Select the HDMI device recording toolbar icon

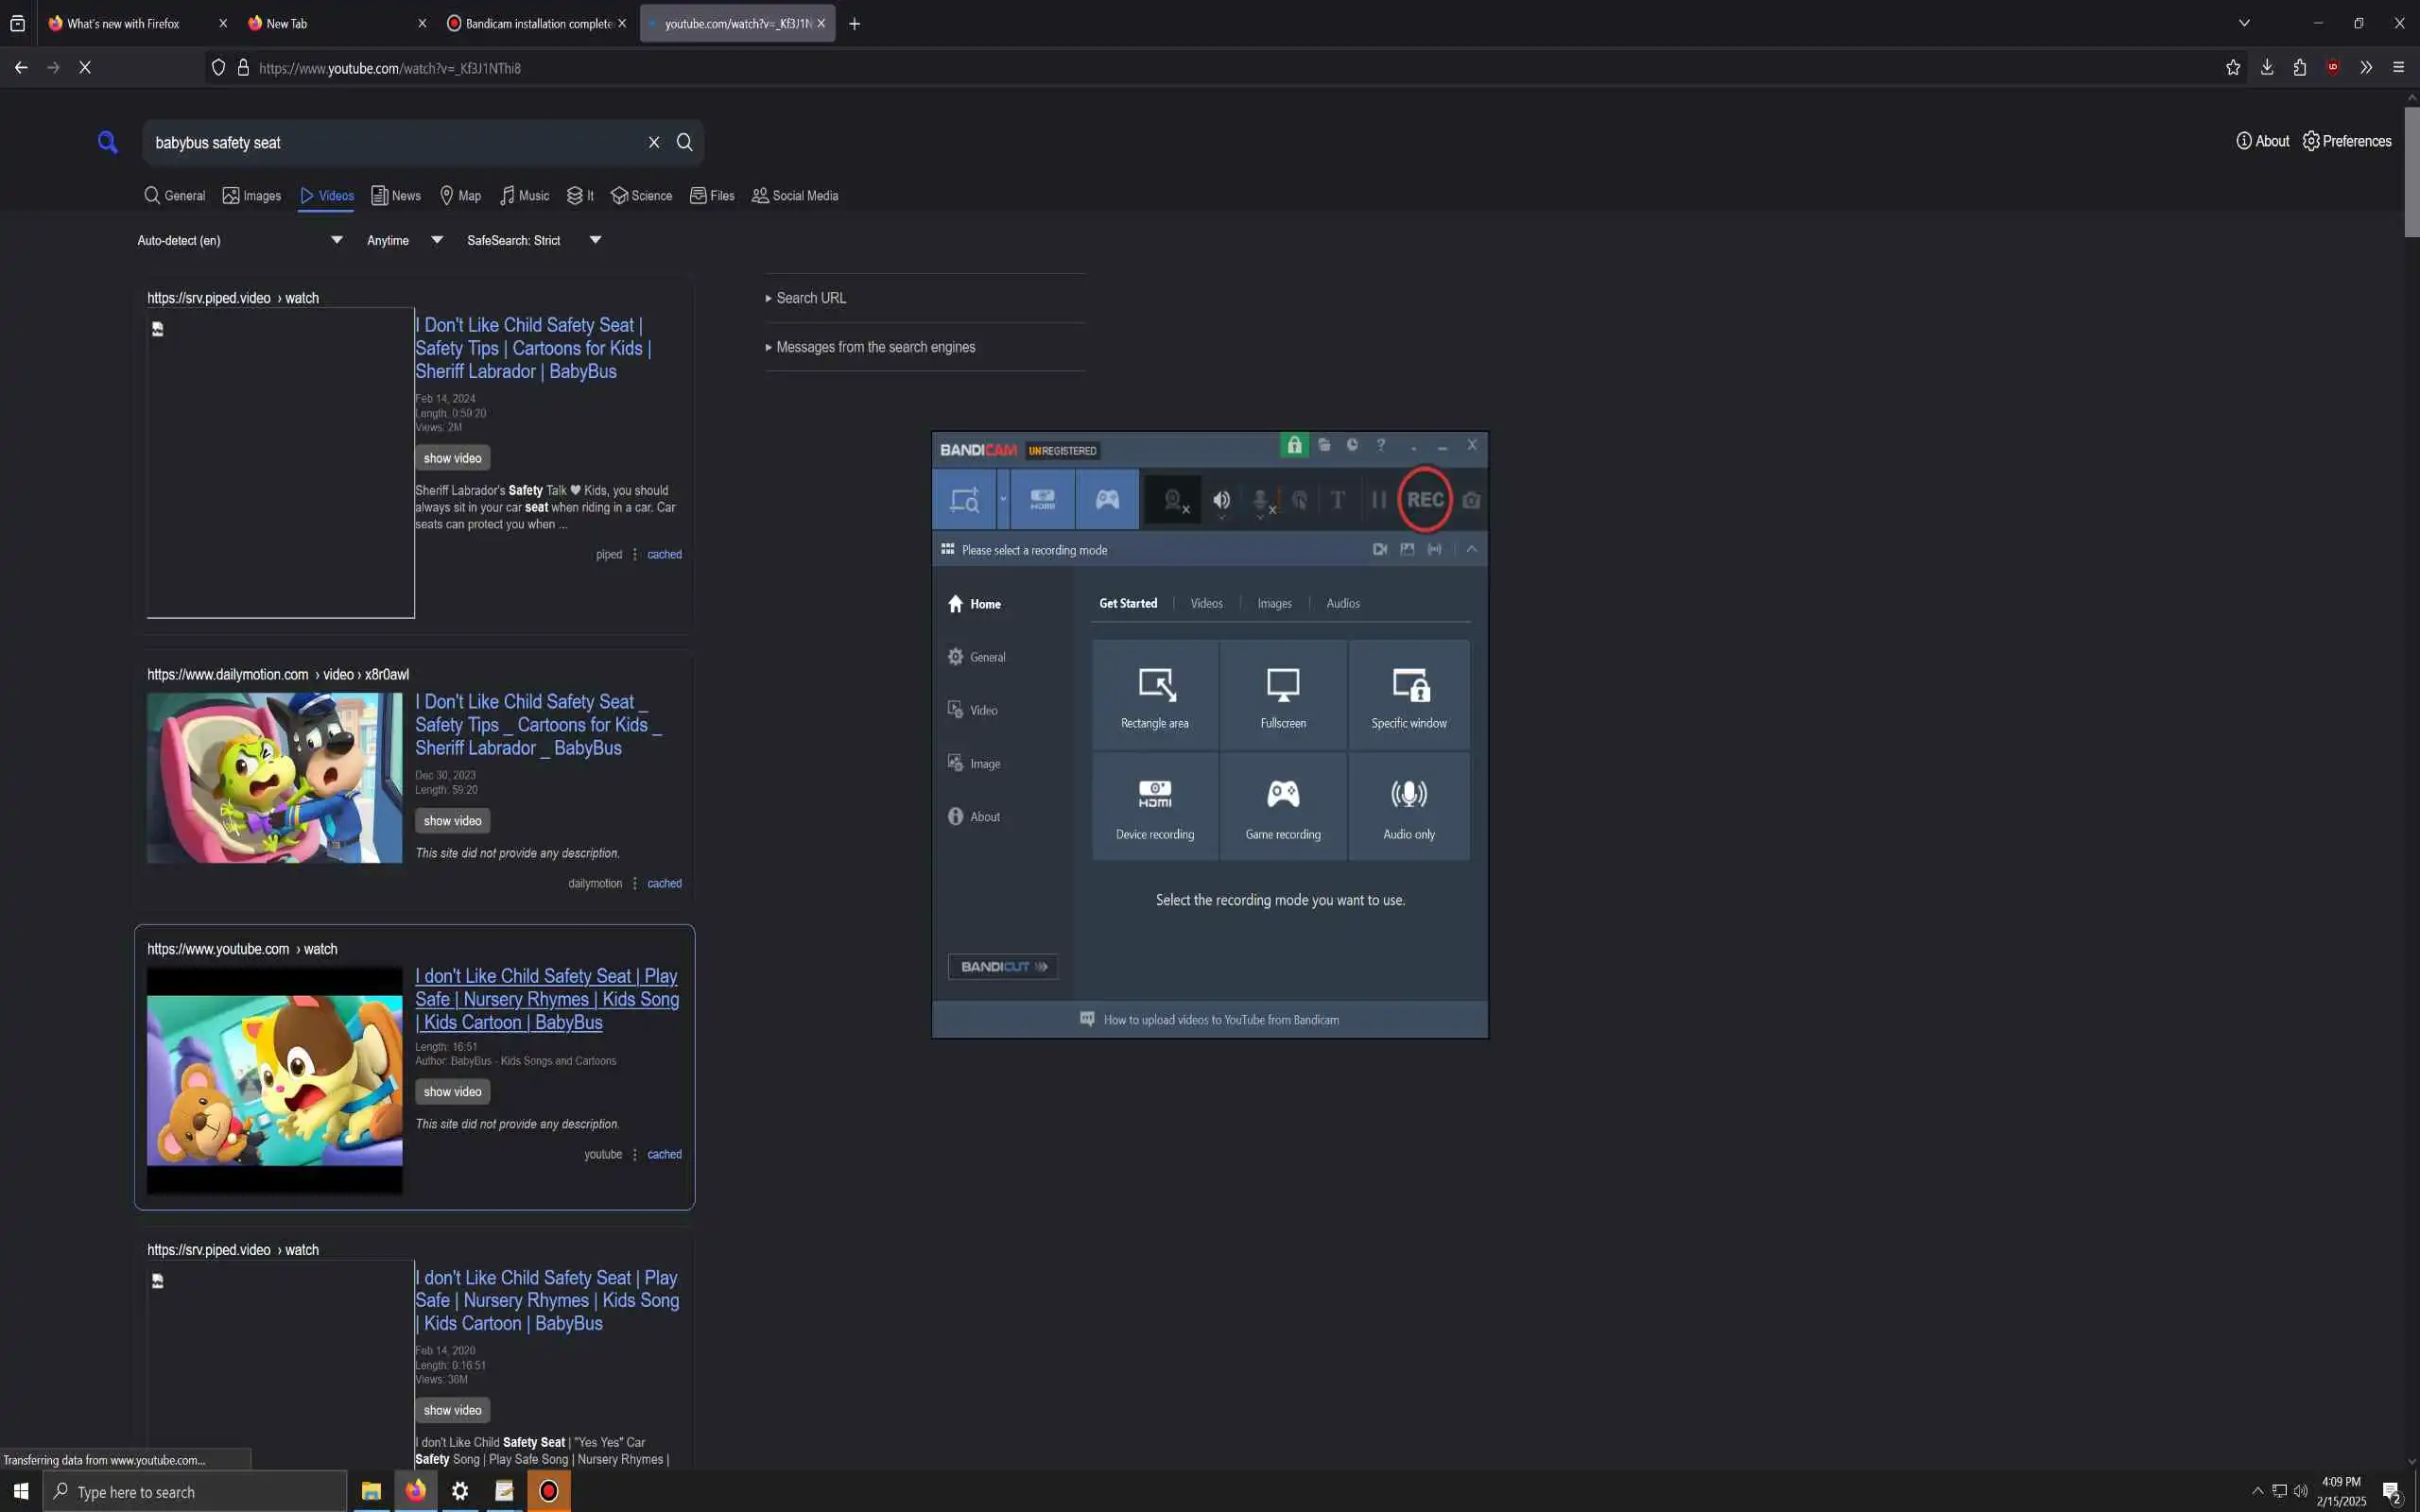point(1043,499)
